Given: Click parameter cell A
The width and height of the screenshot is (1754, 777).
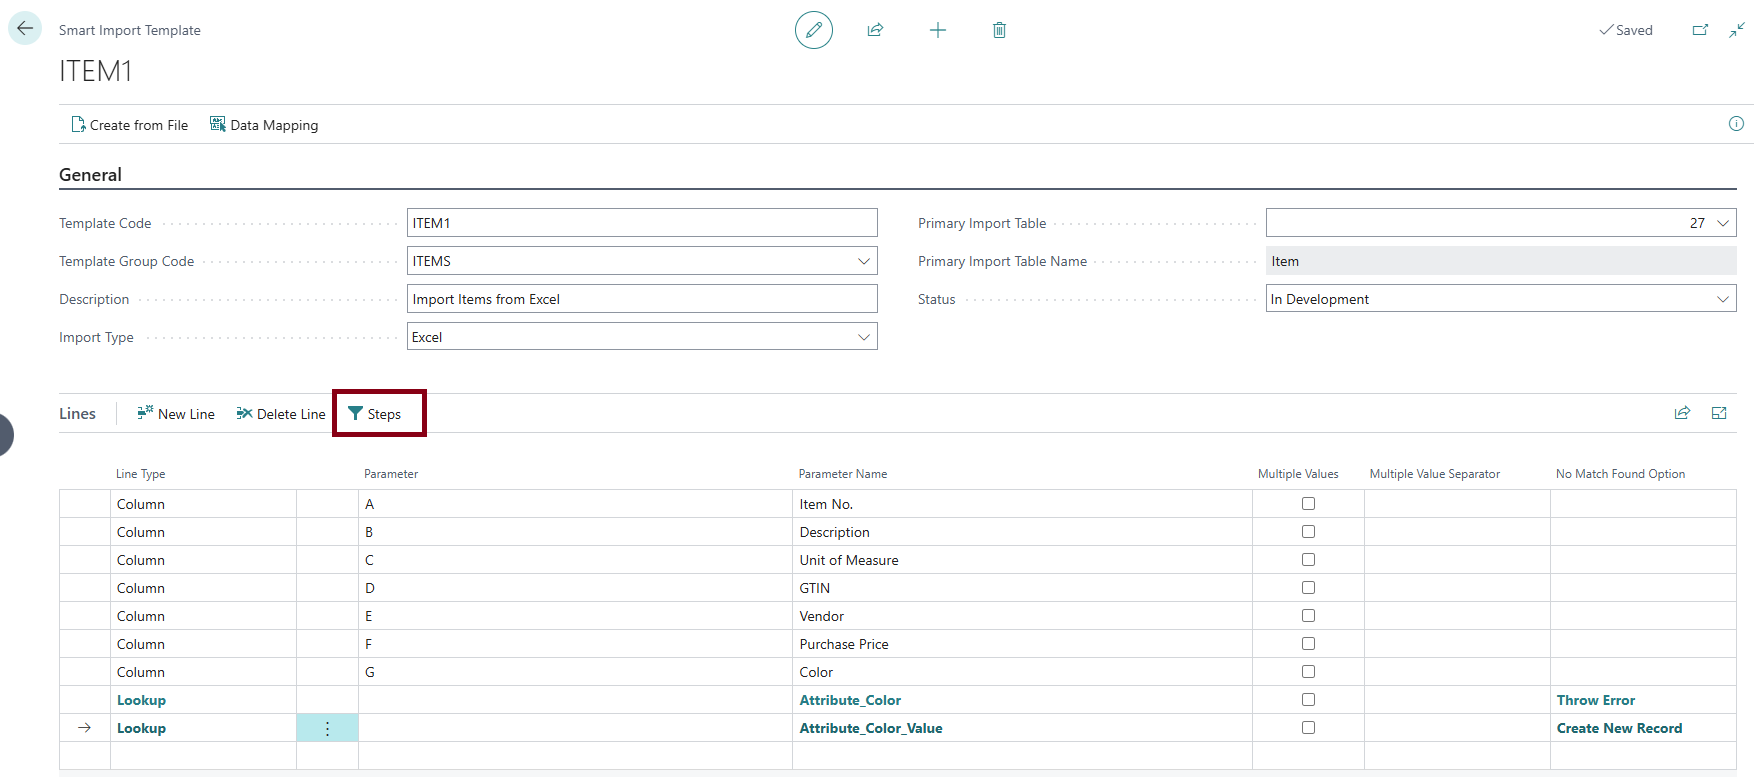Looking at the screenshot, I should (x=575, y=504).
